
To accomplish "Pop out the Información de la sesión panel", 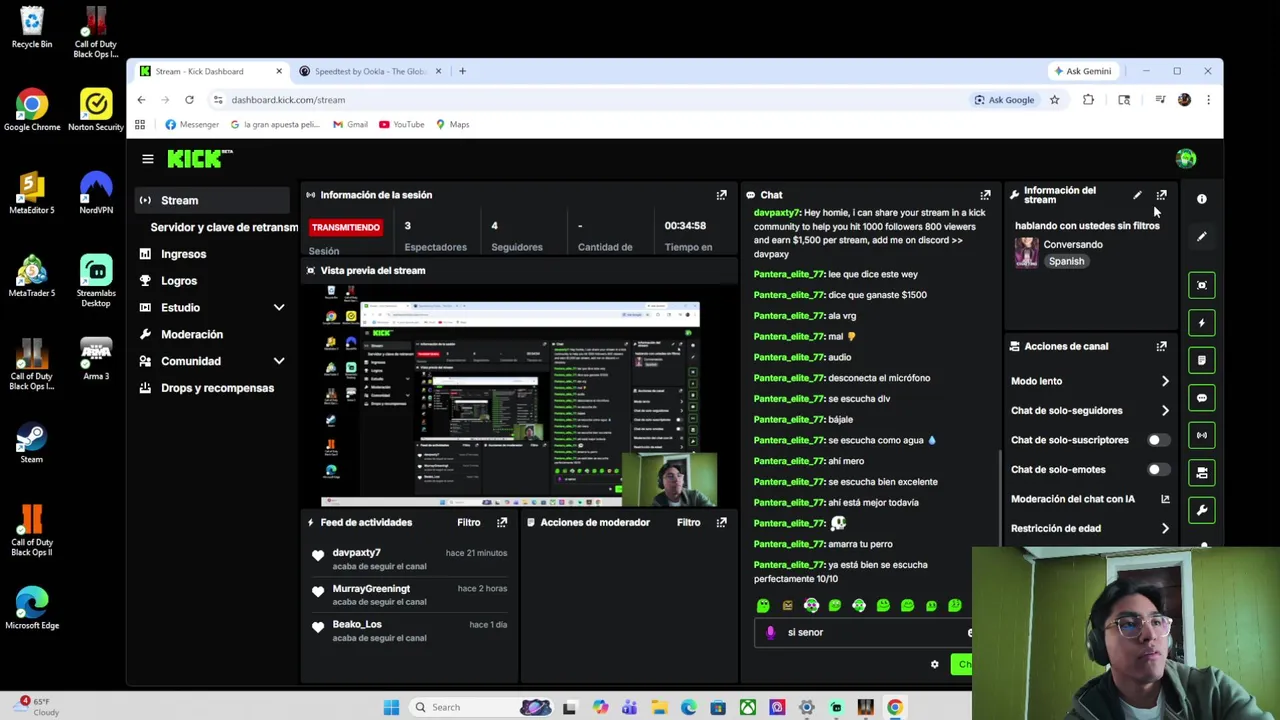I will click(x=721, y=195).
